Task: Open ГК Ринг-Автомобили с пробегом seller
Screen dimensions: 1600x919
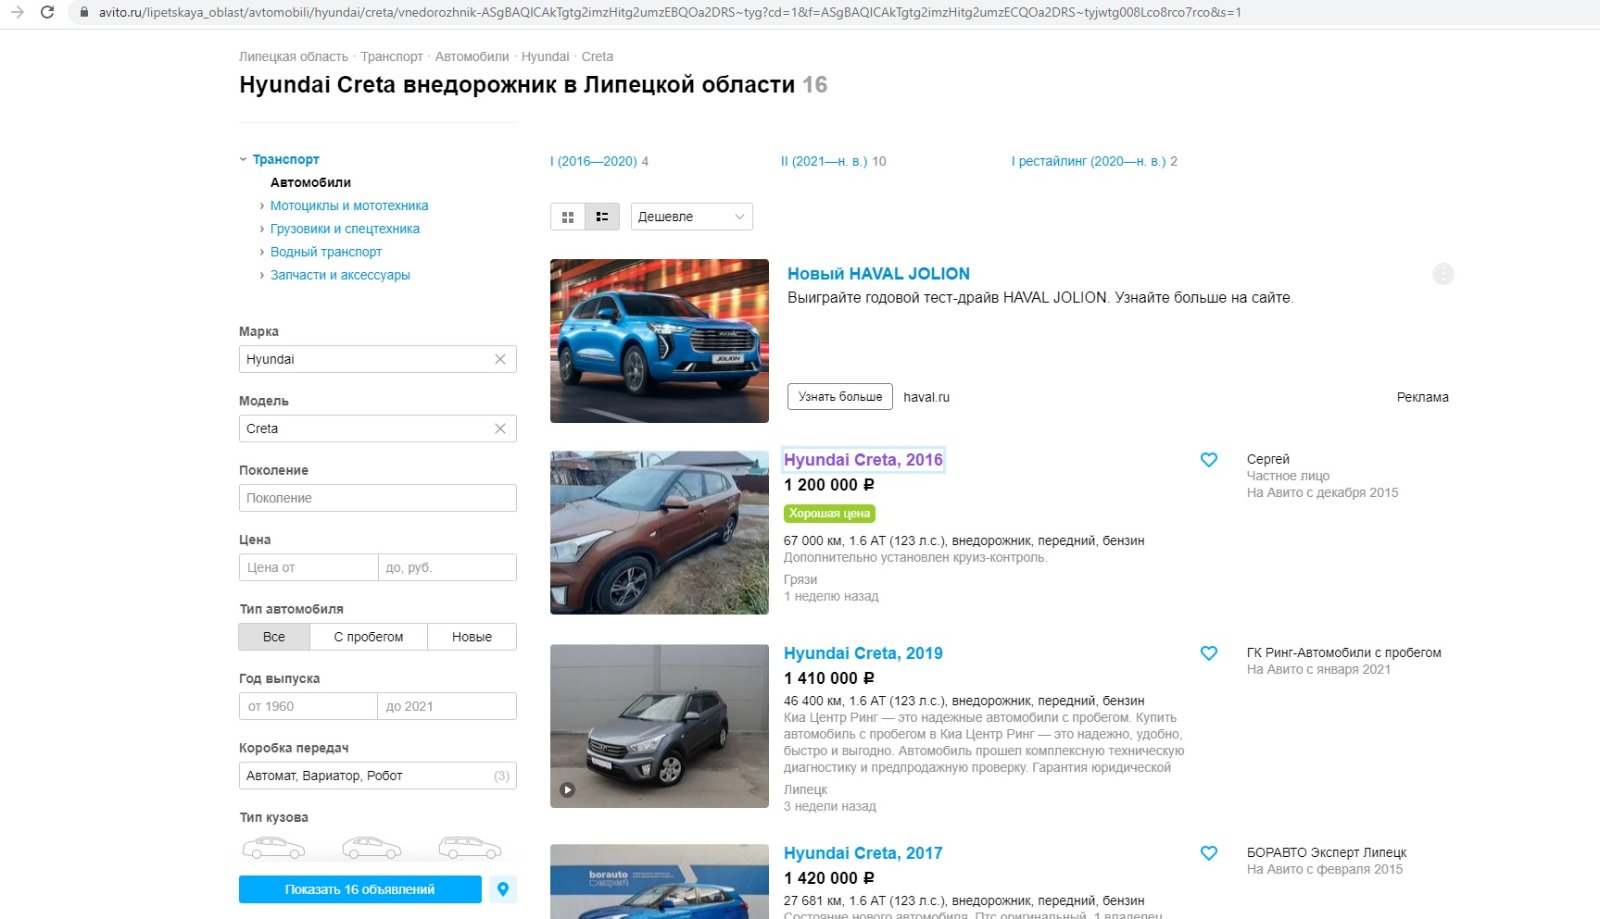Action: click(x=1344, y=653)
